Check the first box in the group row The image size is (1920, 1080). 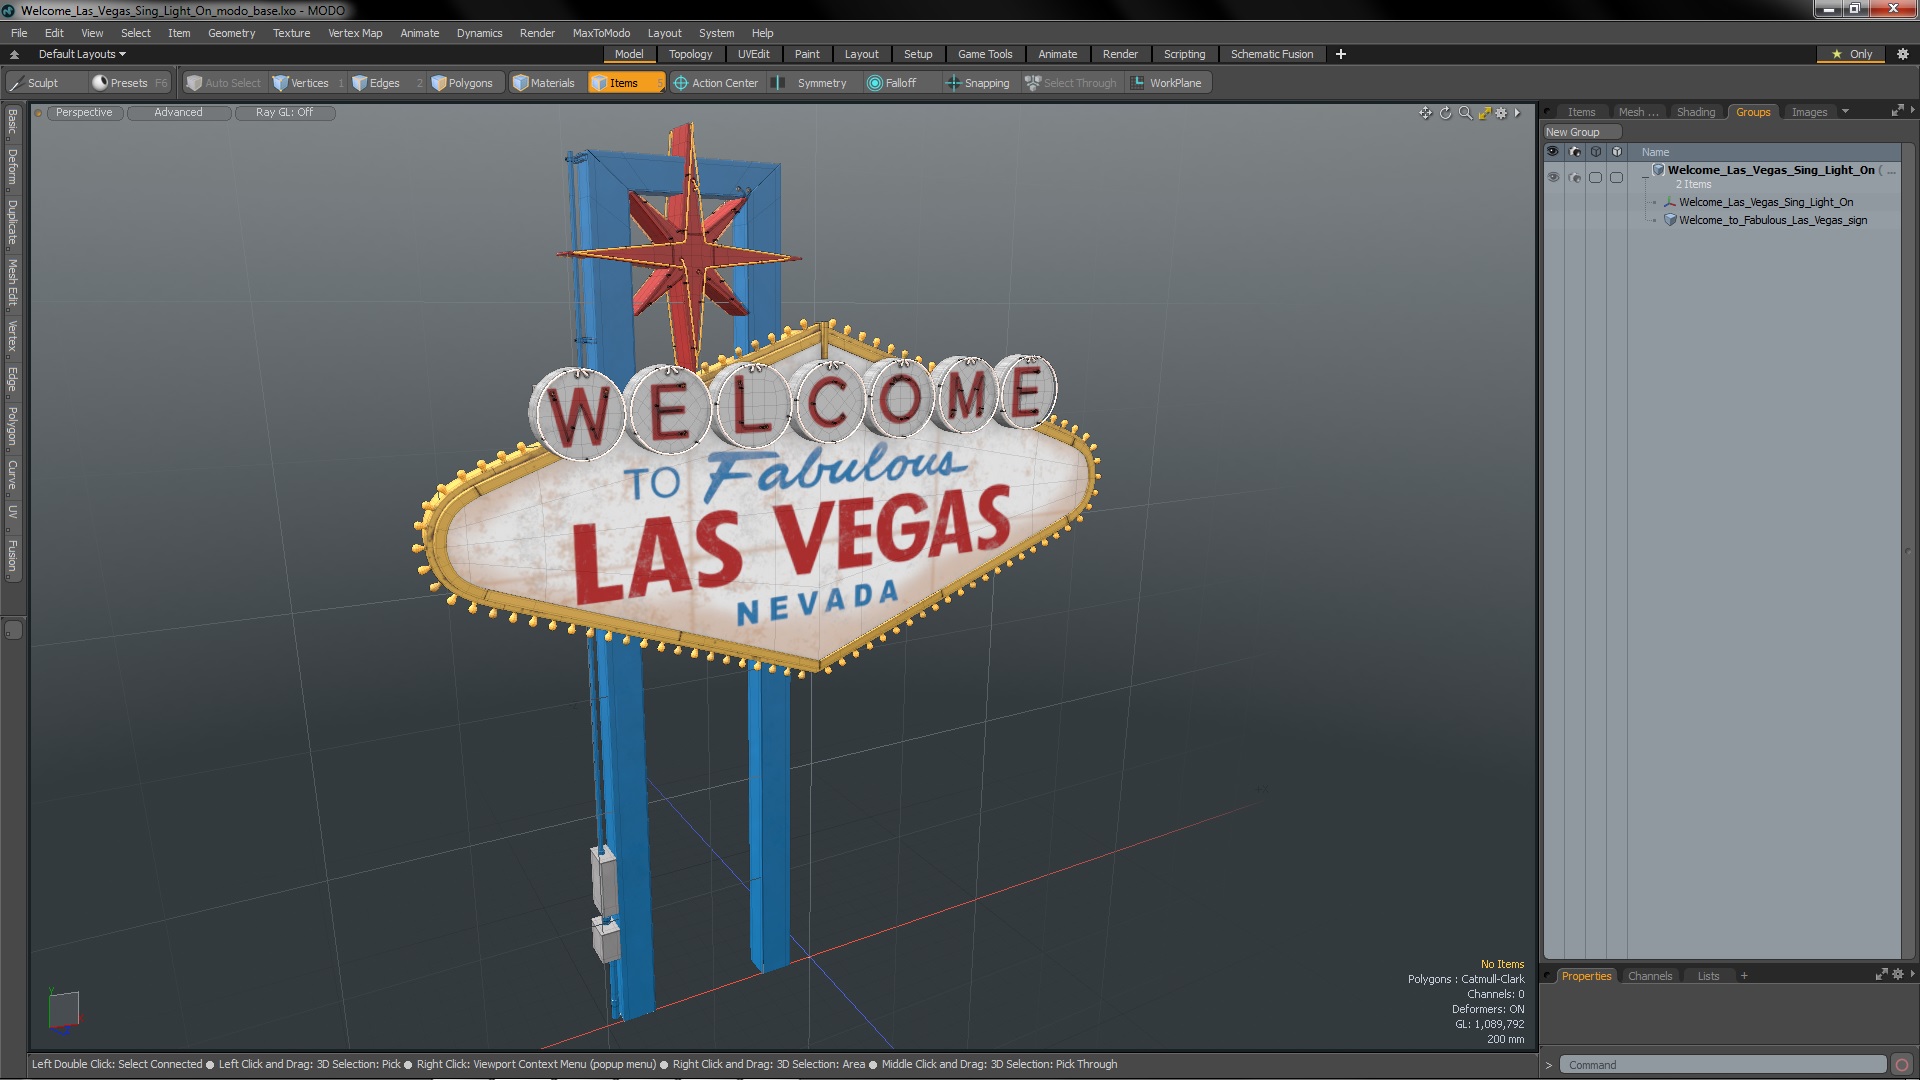1596,177
